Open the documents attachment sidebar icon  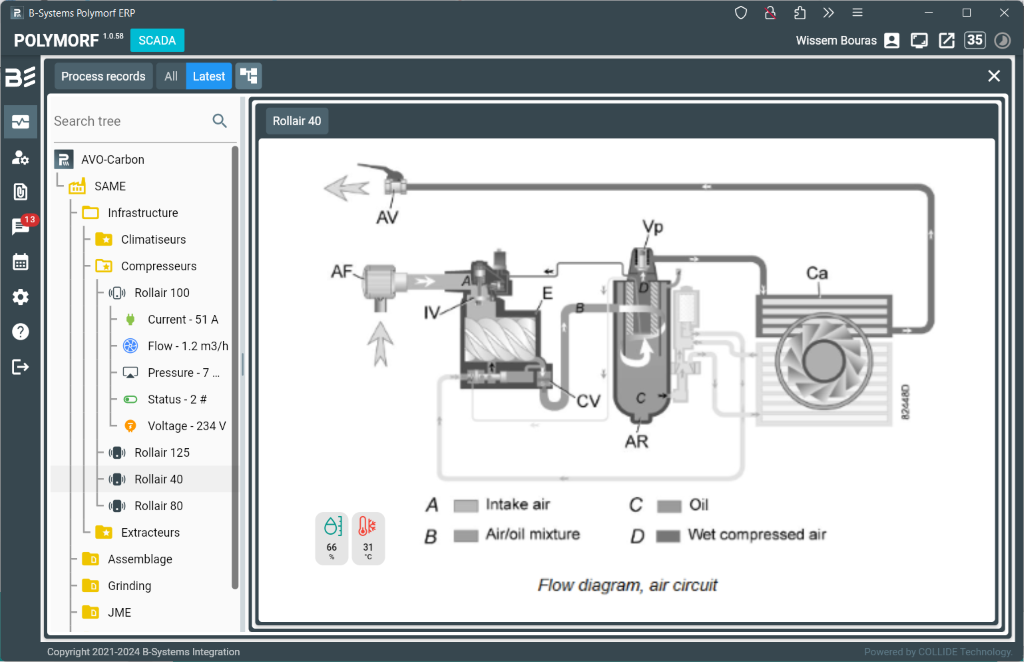click(20, 192)
